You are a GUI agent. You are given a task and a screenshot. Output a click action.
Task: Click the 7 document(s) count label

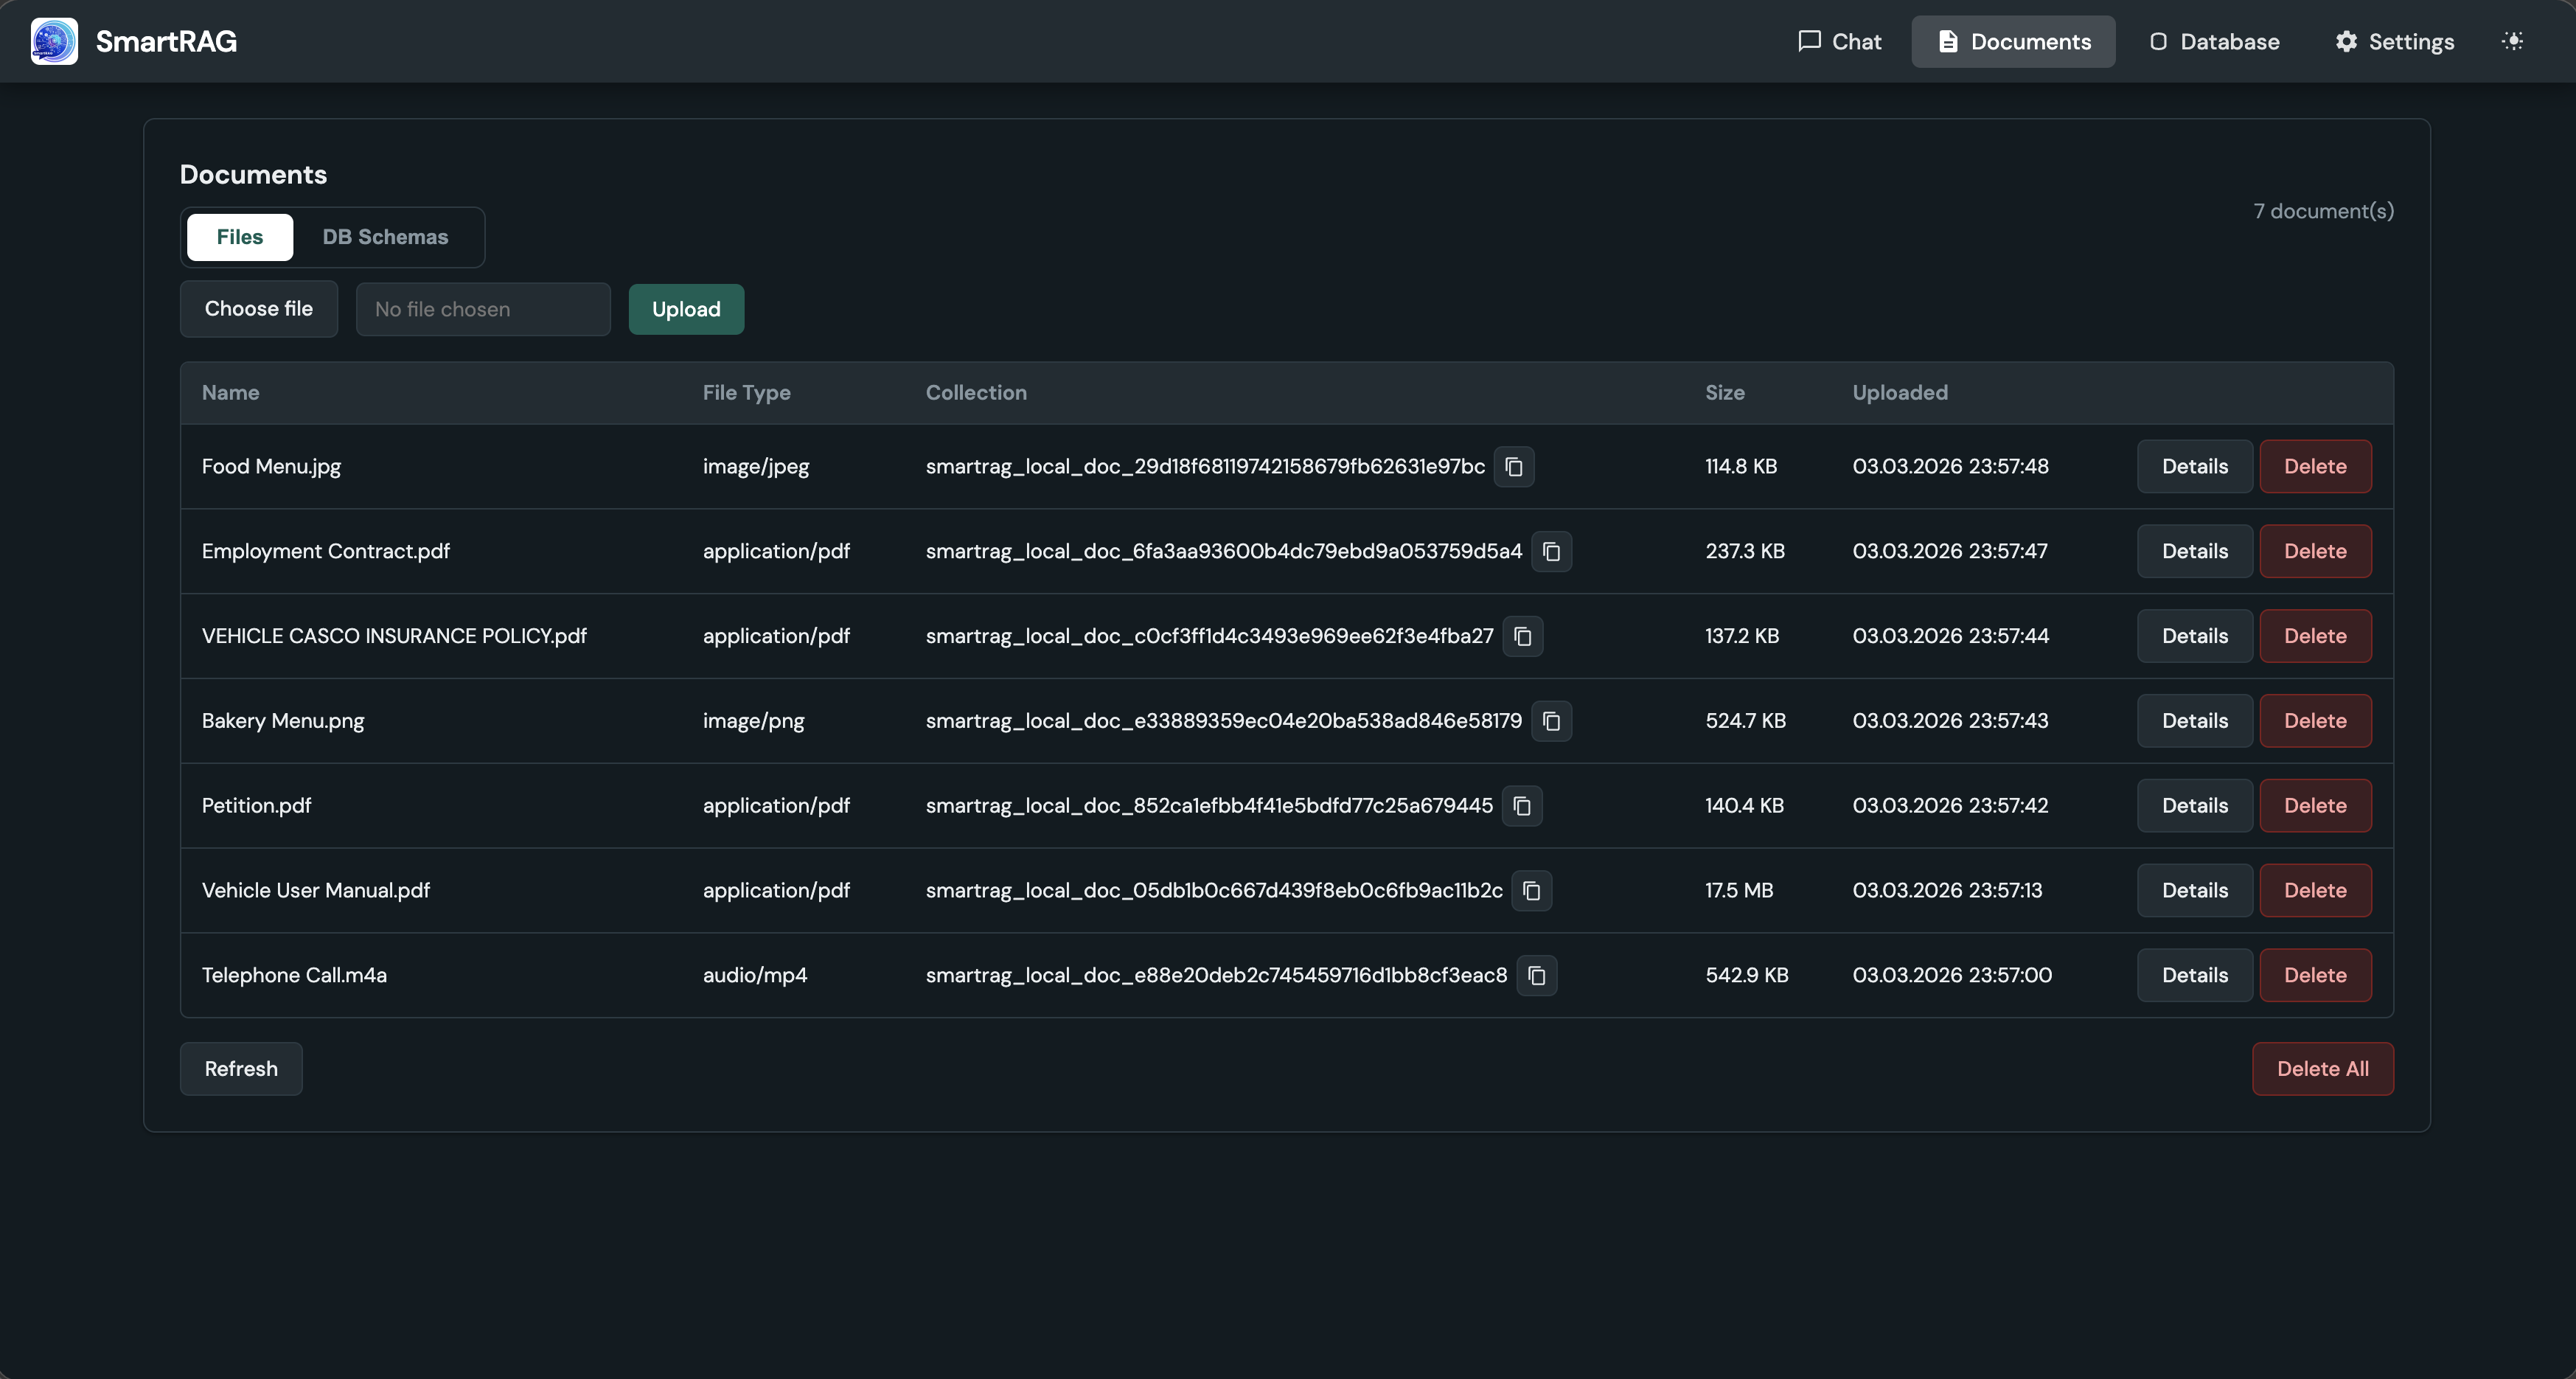2323,211
